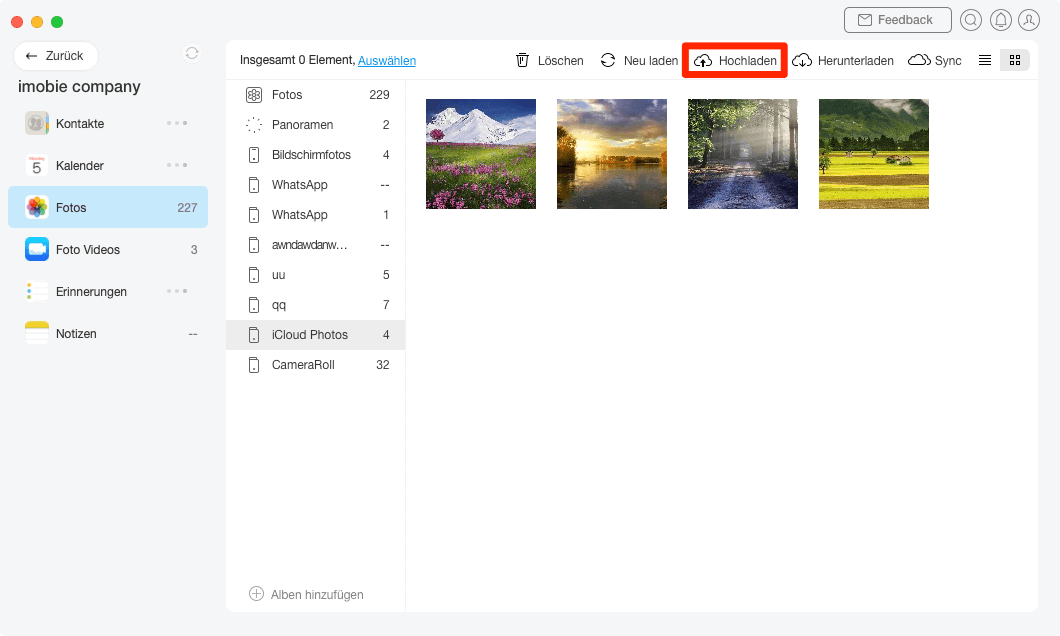Viewport: 1060px width, 636px height.
Task: Open the search icon in the top bar
Action: [x=970, y=20]
